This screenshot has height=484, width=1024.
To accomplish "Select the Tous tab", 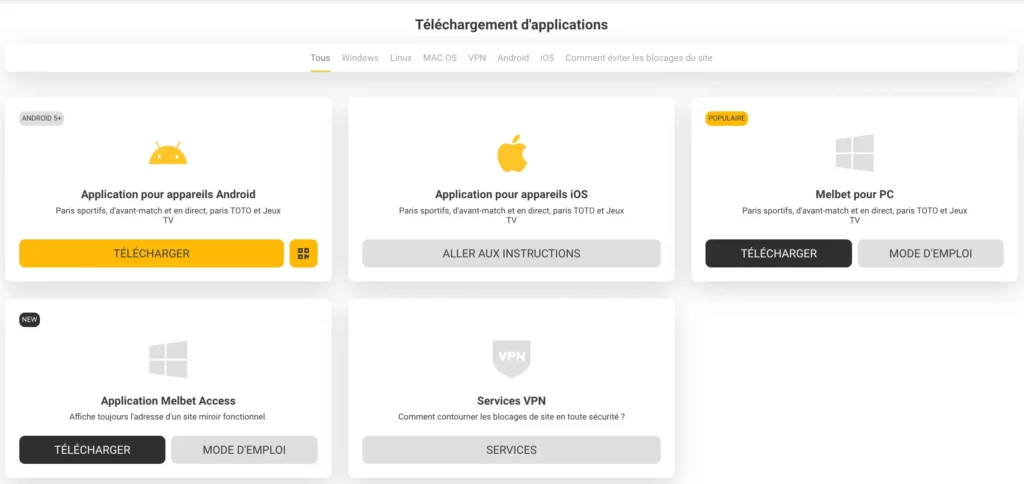I will [320, 58].
